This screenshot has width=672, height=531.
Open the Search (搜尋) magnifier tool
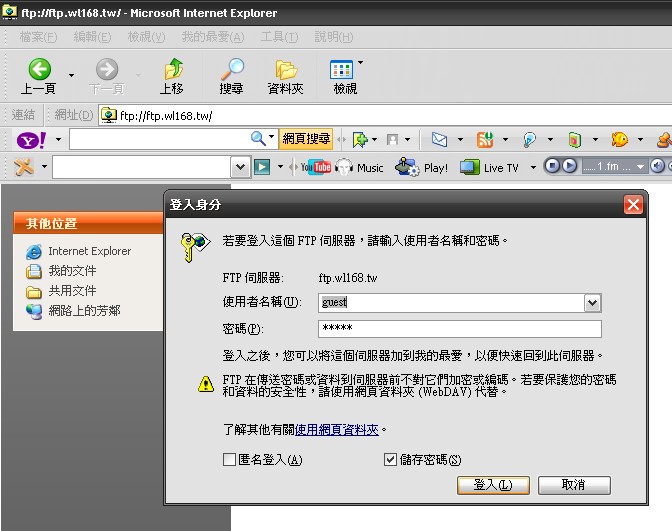coord(231,69)
